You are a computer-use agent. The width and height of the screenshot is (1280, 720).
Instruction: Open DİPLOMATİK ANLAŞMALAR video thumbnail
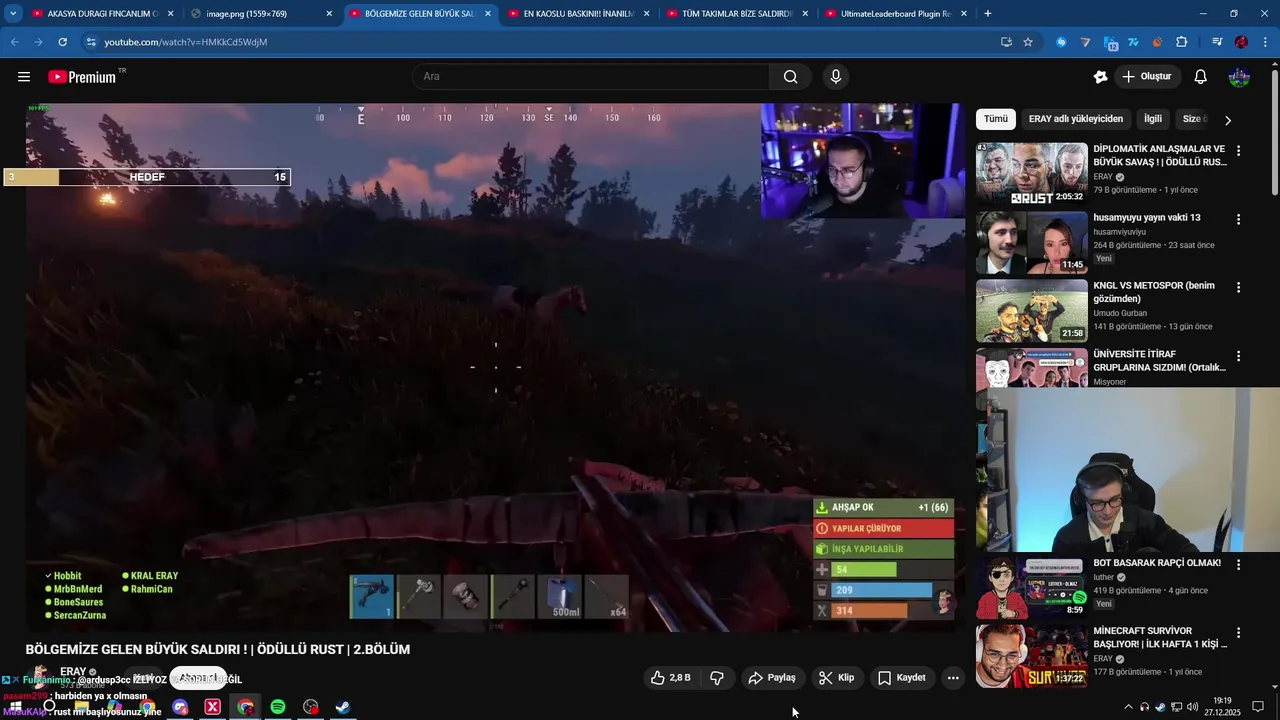tap(1032, 173)
